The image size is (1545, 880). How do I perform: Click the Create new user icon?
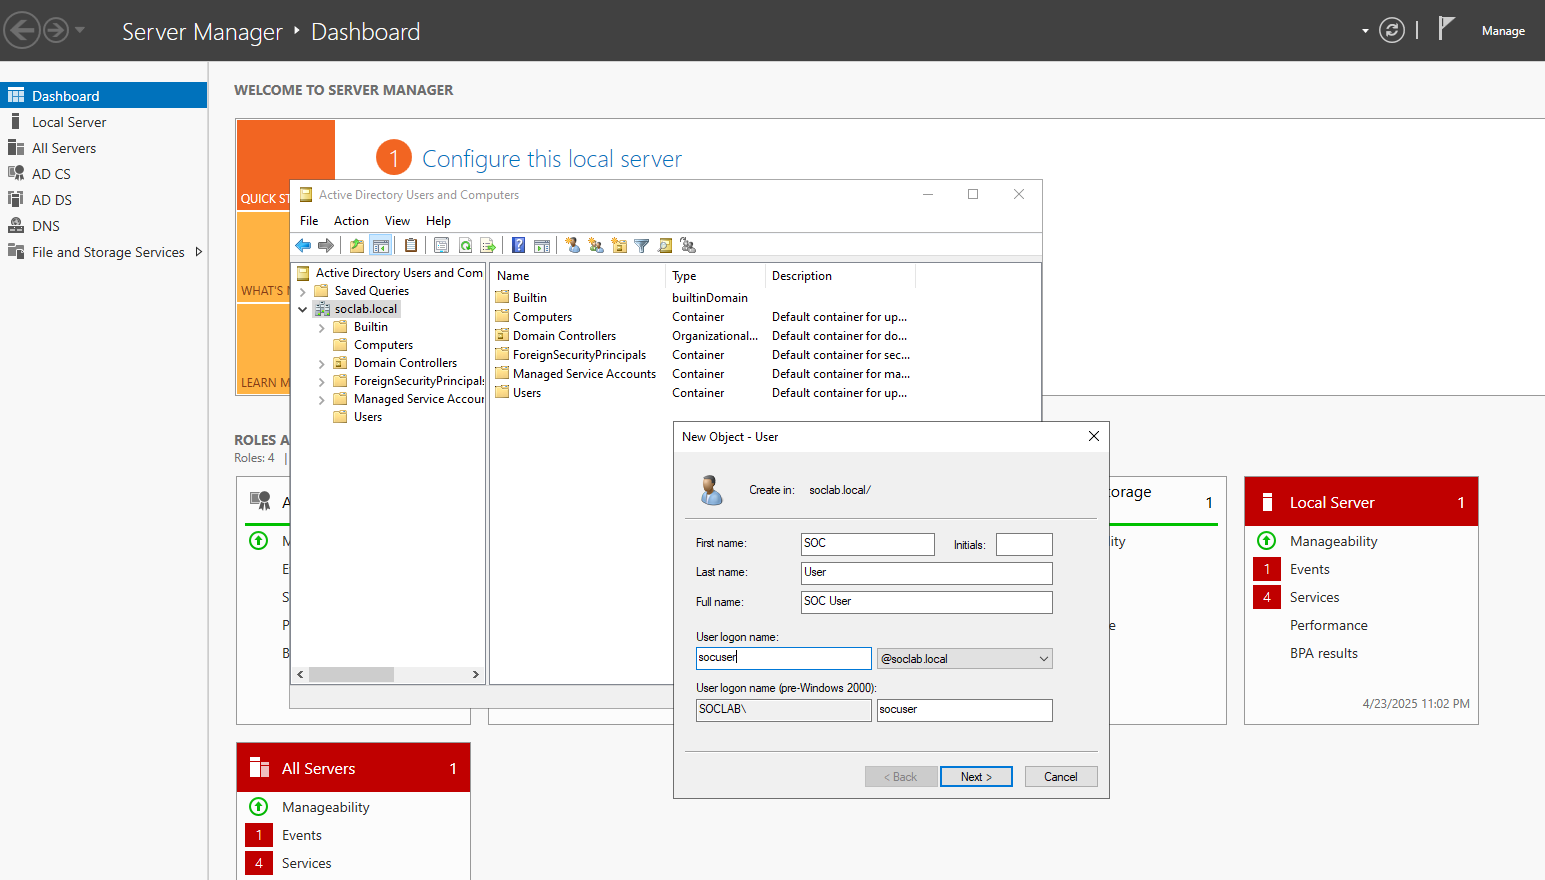point(573,245)
